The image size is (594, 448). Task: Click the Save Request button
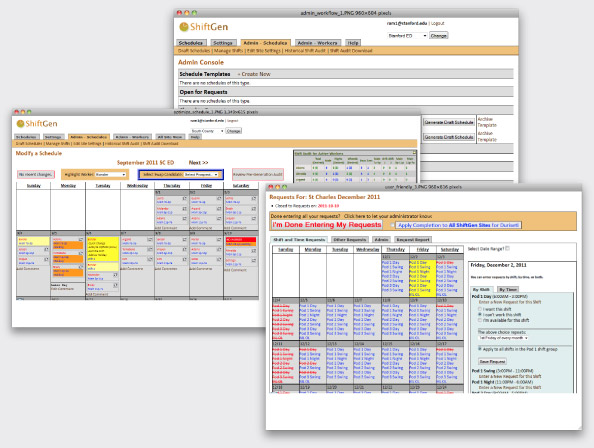(492, 361)
